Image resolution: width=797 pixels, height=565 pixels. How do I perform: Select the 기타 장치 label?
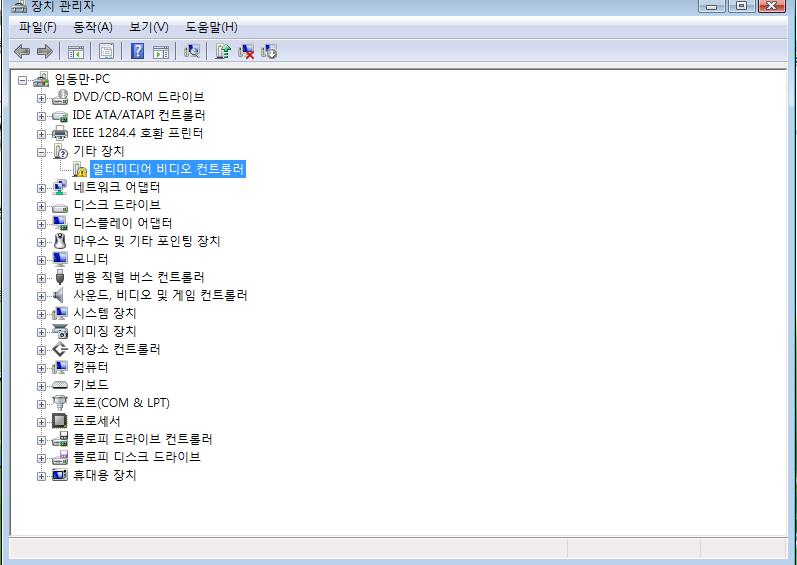click(99, 151)
